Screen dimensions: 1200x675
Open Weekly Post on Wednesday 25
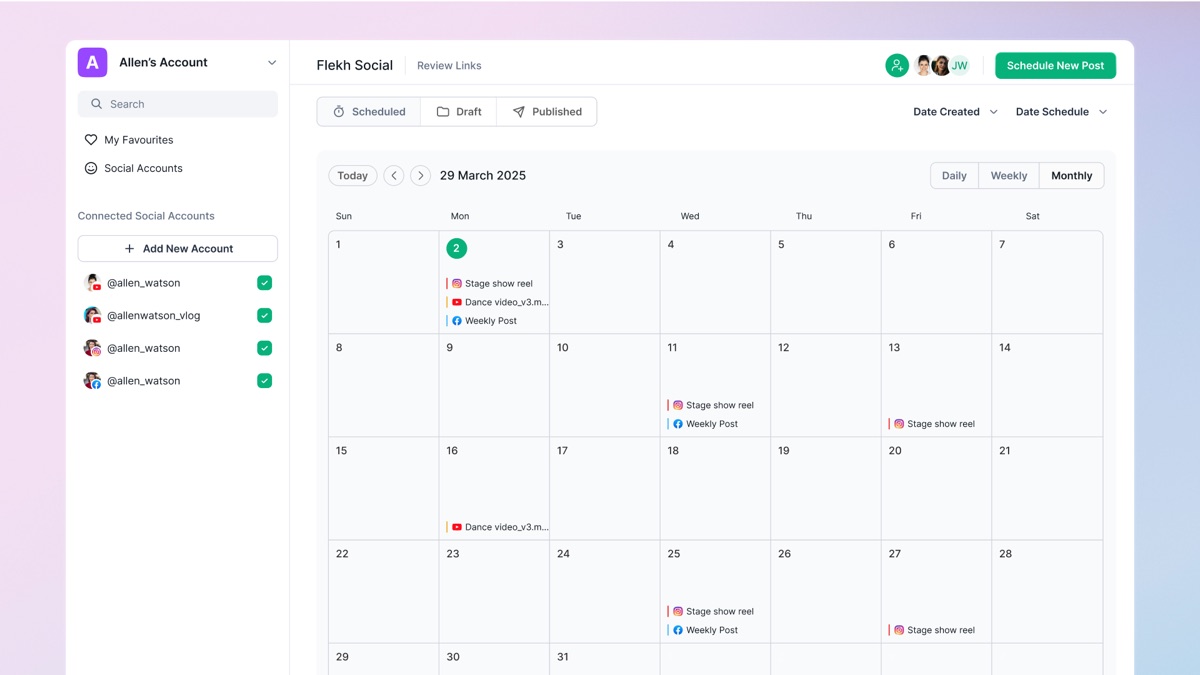pos(703,630)
